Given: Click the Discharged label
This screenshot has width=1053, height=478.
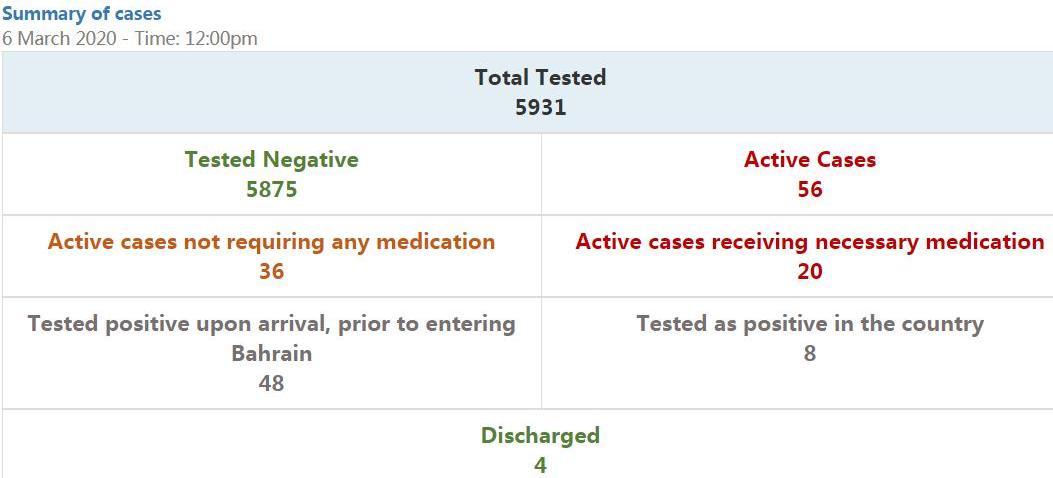Looking at the screenshot, I should 540,435.
